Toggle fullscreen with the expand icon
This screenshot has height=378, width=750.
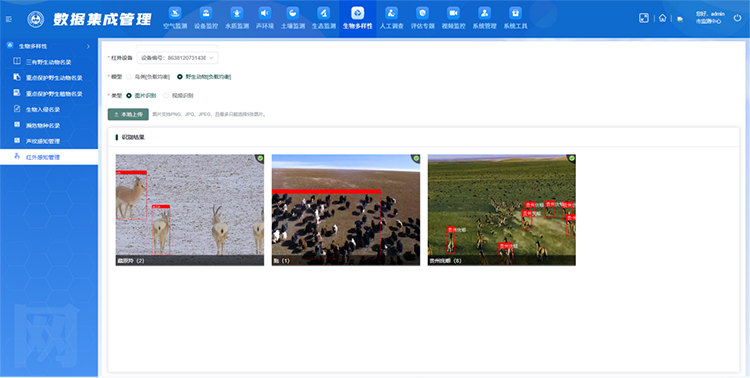(x=644, y=18)
